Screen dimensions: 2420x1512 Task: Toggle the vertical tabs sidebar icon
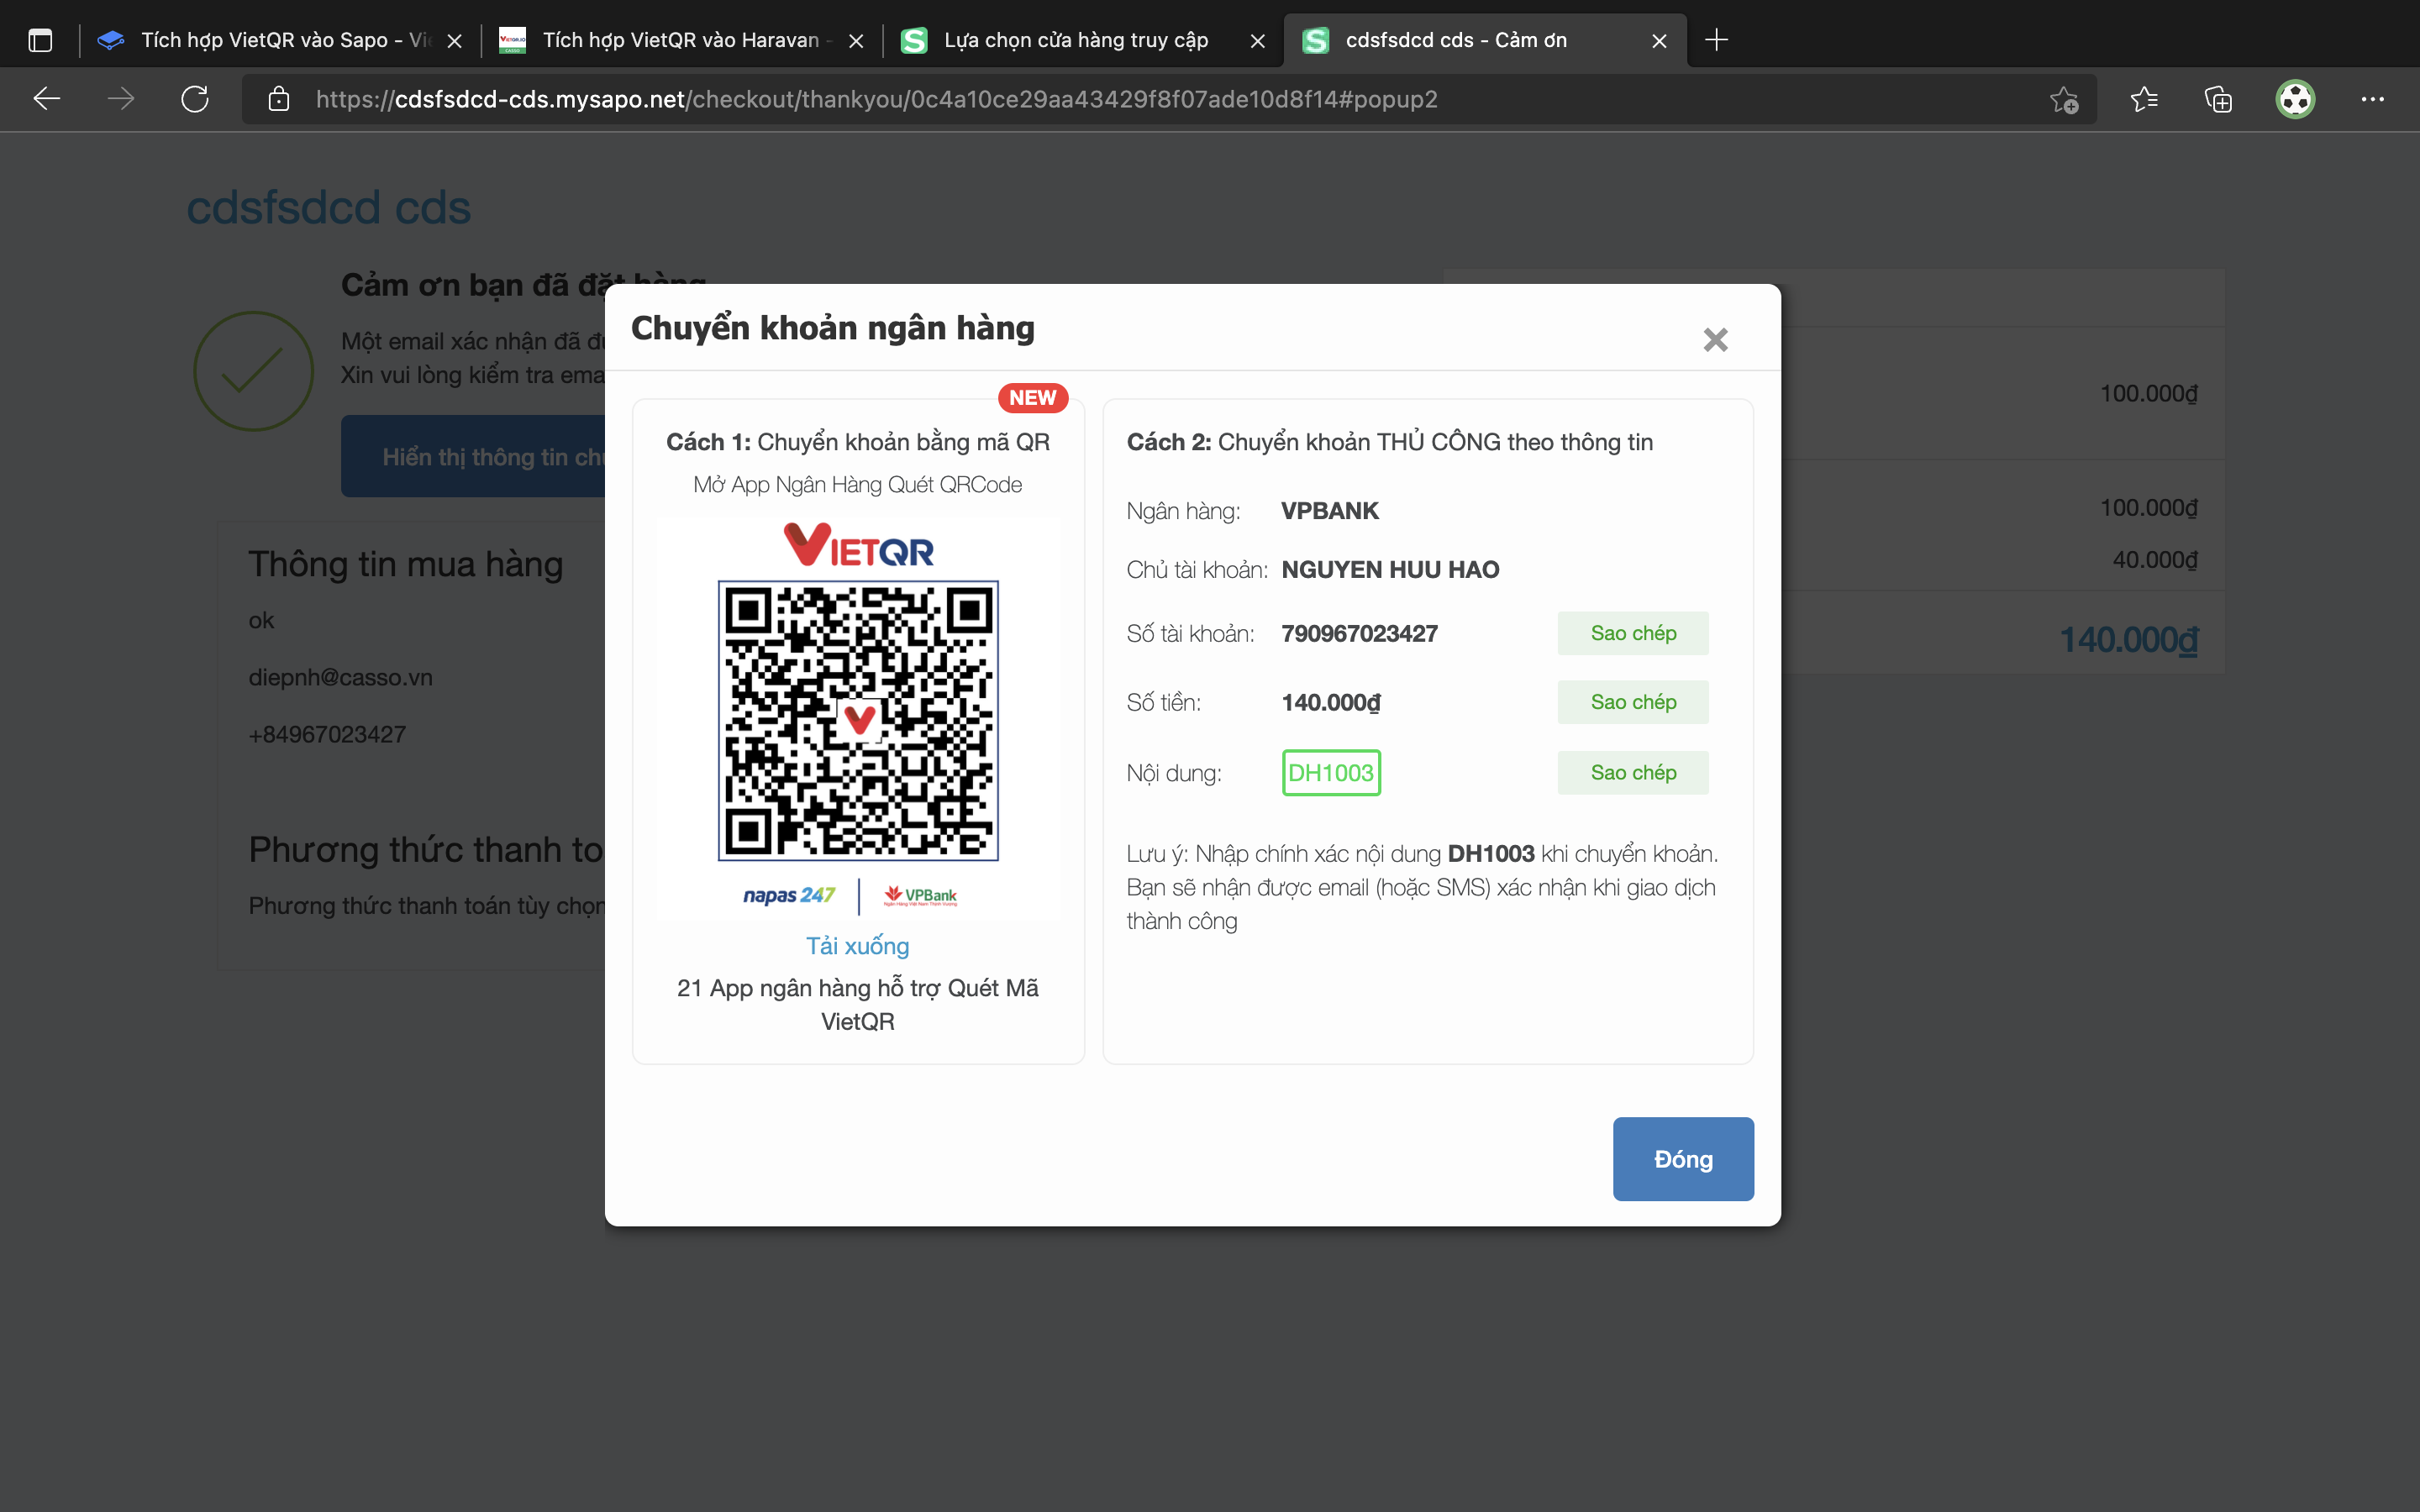40,40
